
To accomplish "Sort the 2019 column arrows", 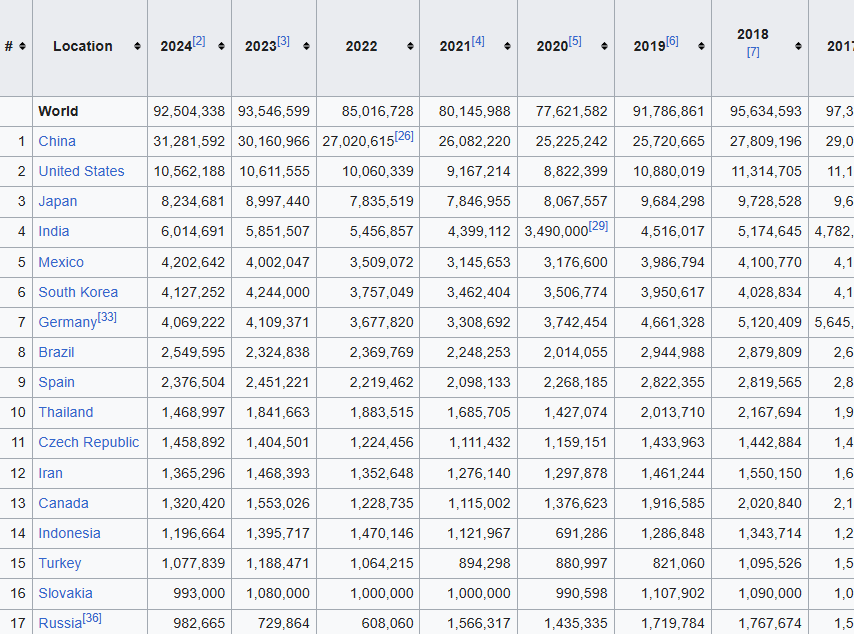I will [x=701, y=46].
